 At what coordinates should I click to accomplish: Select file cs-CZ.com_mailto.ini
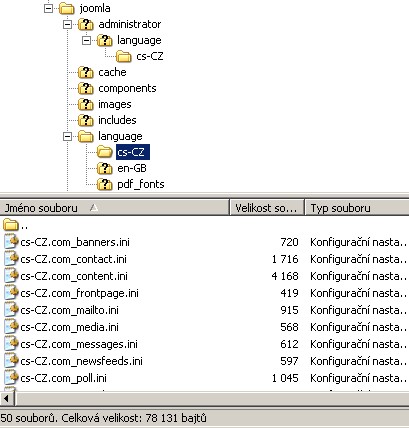click(69, 310)
